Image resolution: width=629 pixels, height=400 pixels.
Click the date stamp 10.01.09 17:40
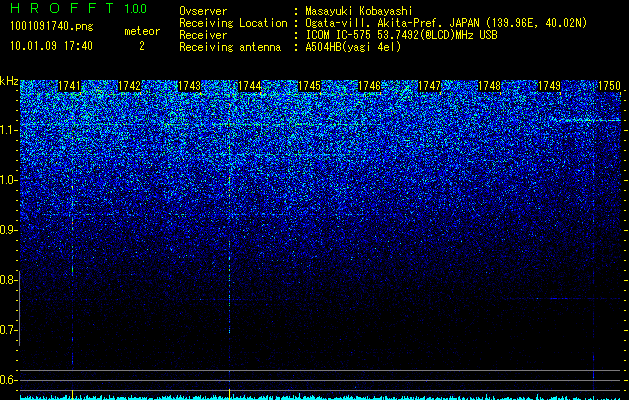[x=51, y=46]
